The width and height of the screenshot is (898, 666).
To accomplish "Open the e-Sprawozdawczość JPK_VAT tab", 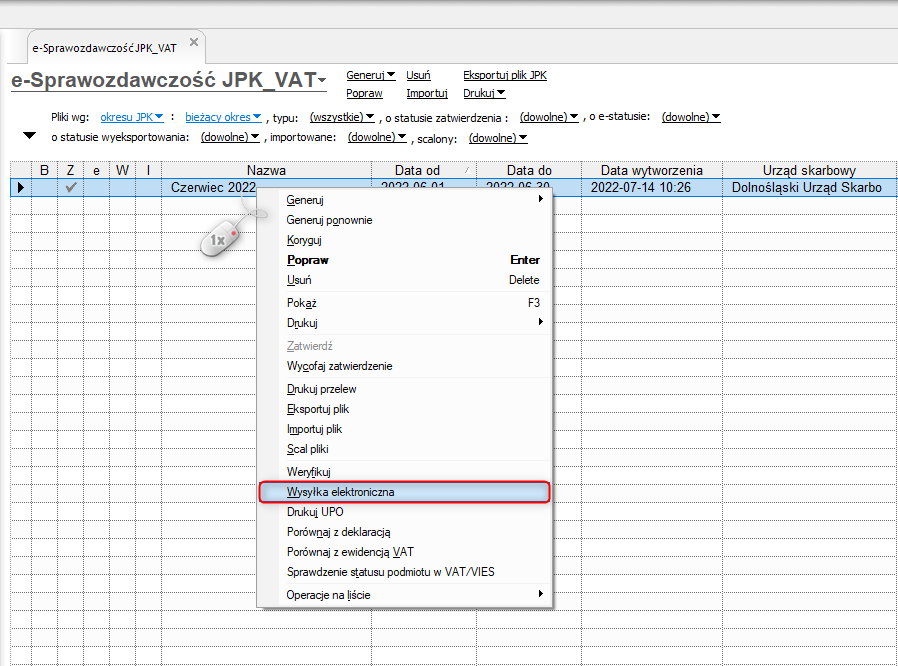I will (x=104, y=48).
